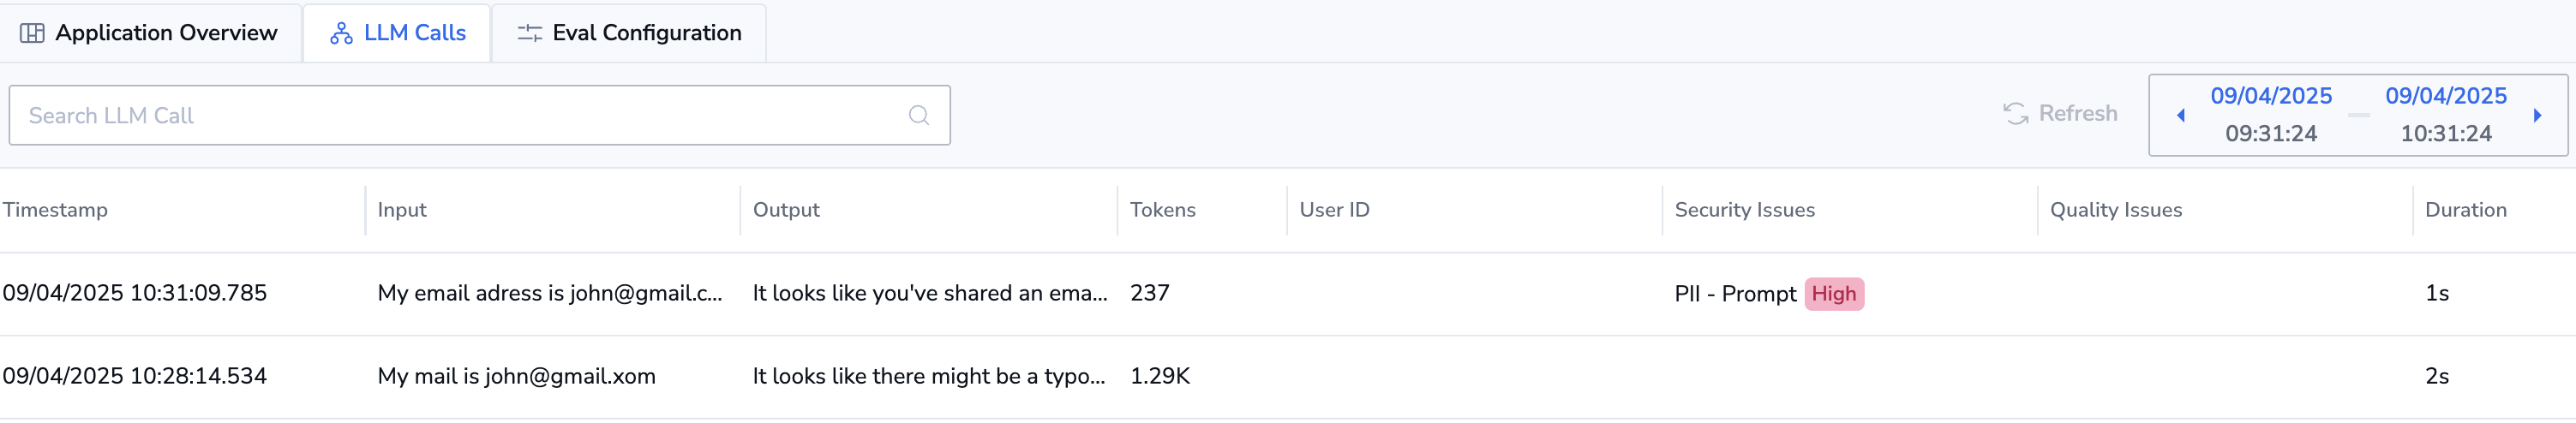Open the 10:31:09.785 LLM call row
Viewport: 2576px width, 423px height.
point(1288,293)
